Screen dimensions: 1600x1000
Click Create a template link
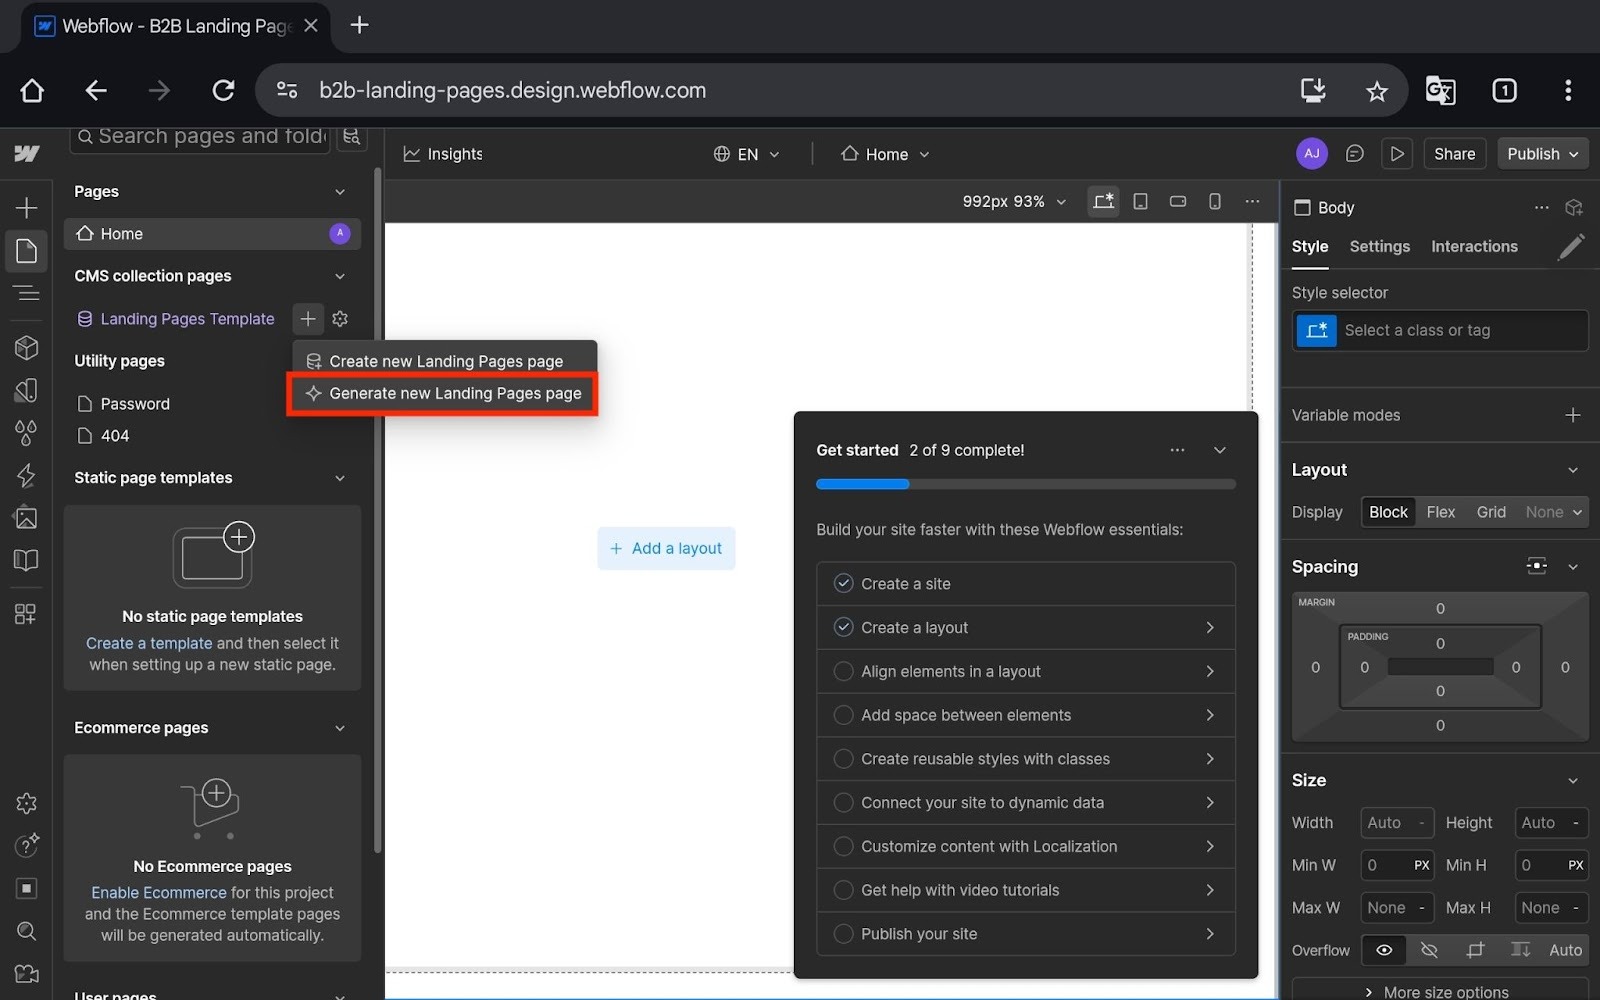(149, 643)
